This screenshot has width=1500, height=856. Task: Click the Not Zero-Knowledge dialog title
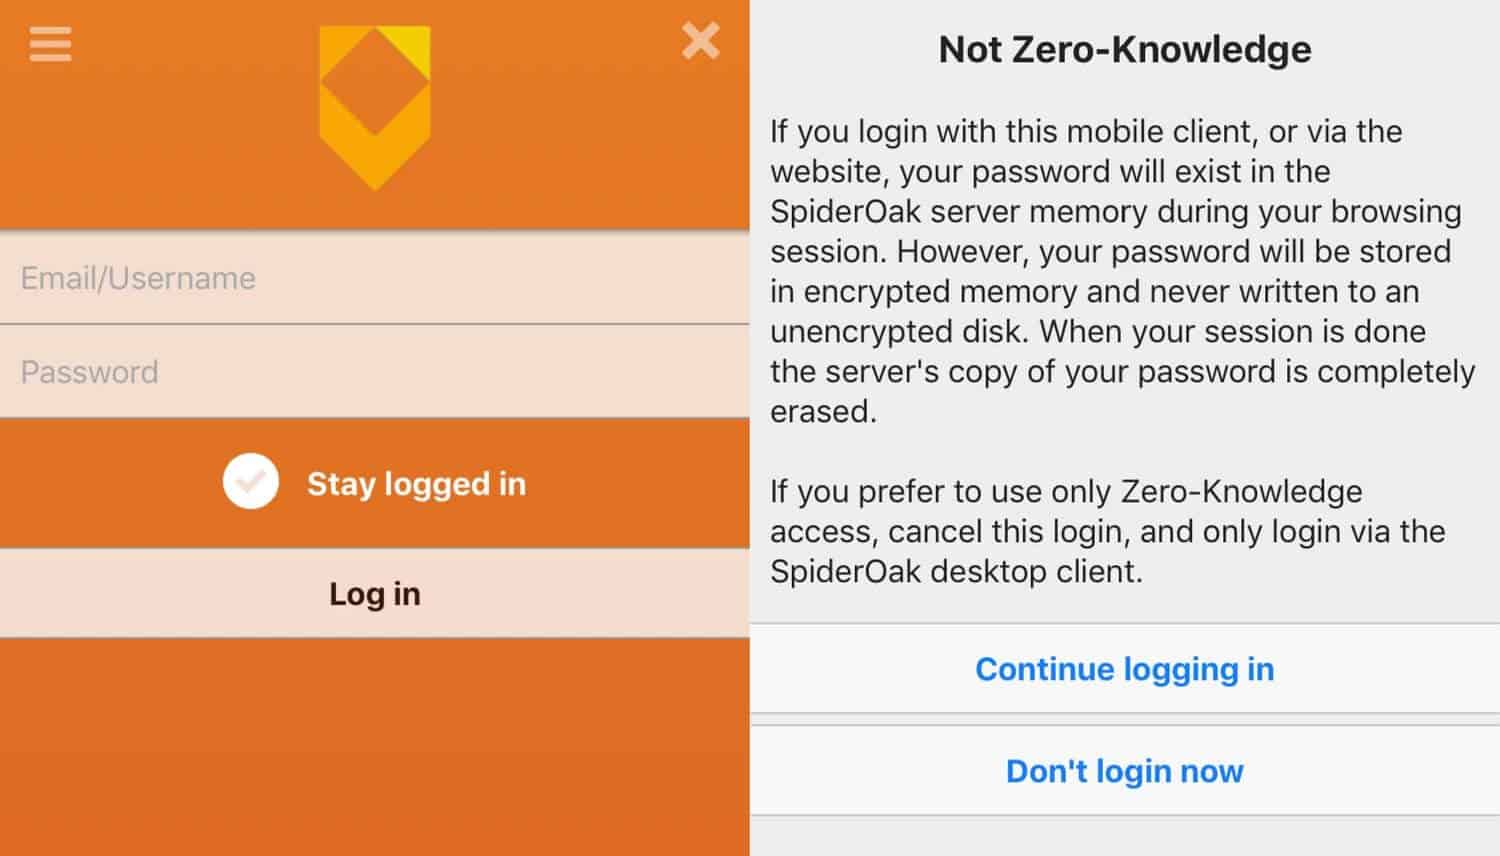[x=1125, y=49]
